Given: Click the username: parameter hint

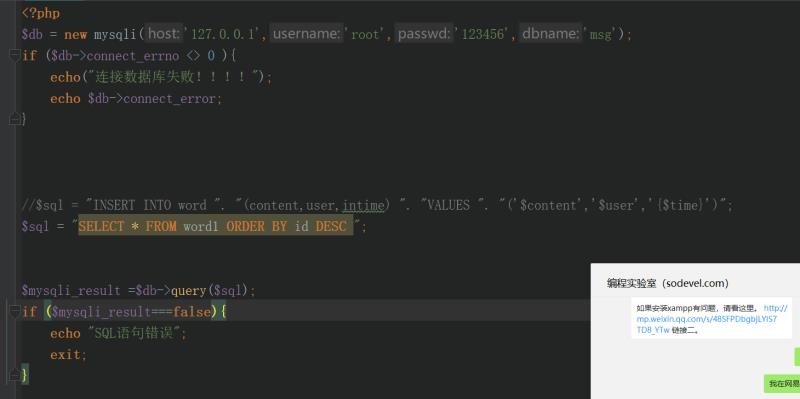Looking at the screenshot, I should pos(306,34).
